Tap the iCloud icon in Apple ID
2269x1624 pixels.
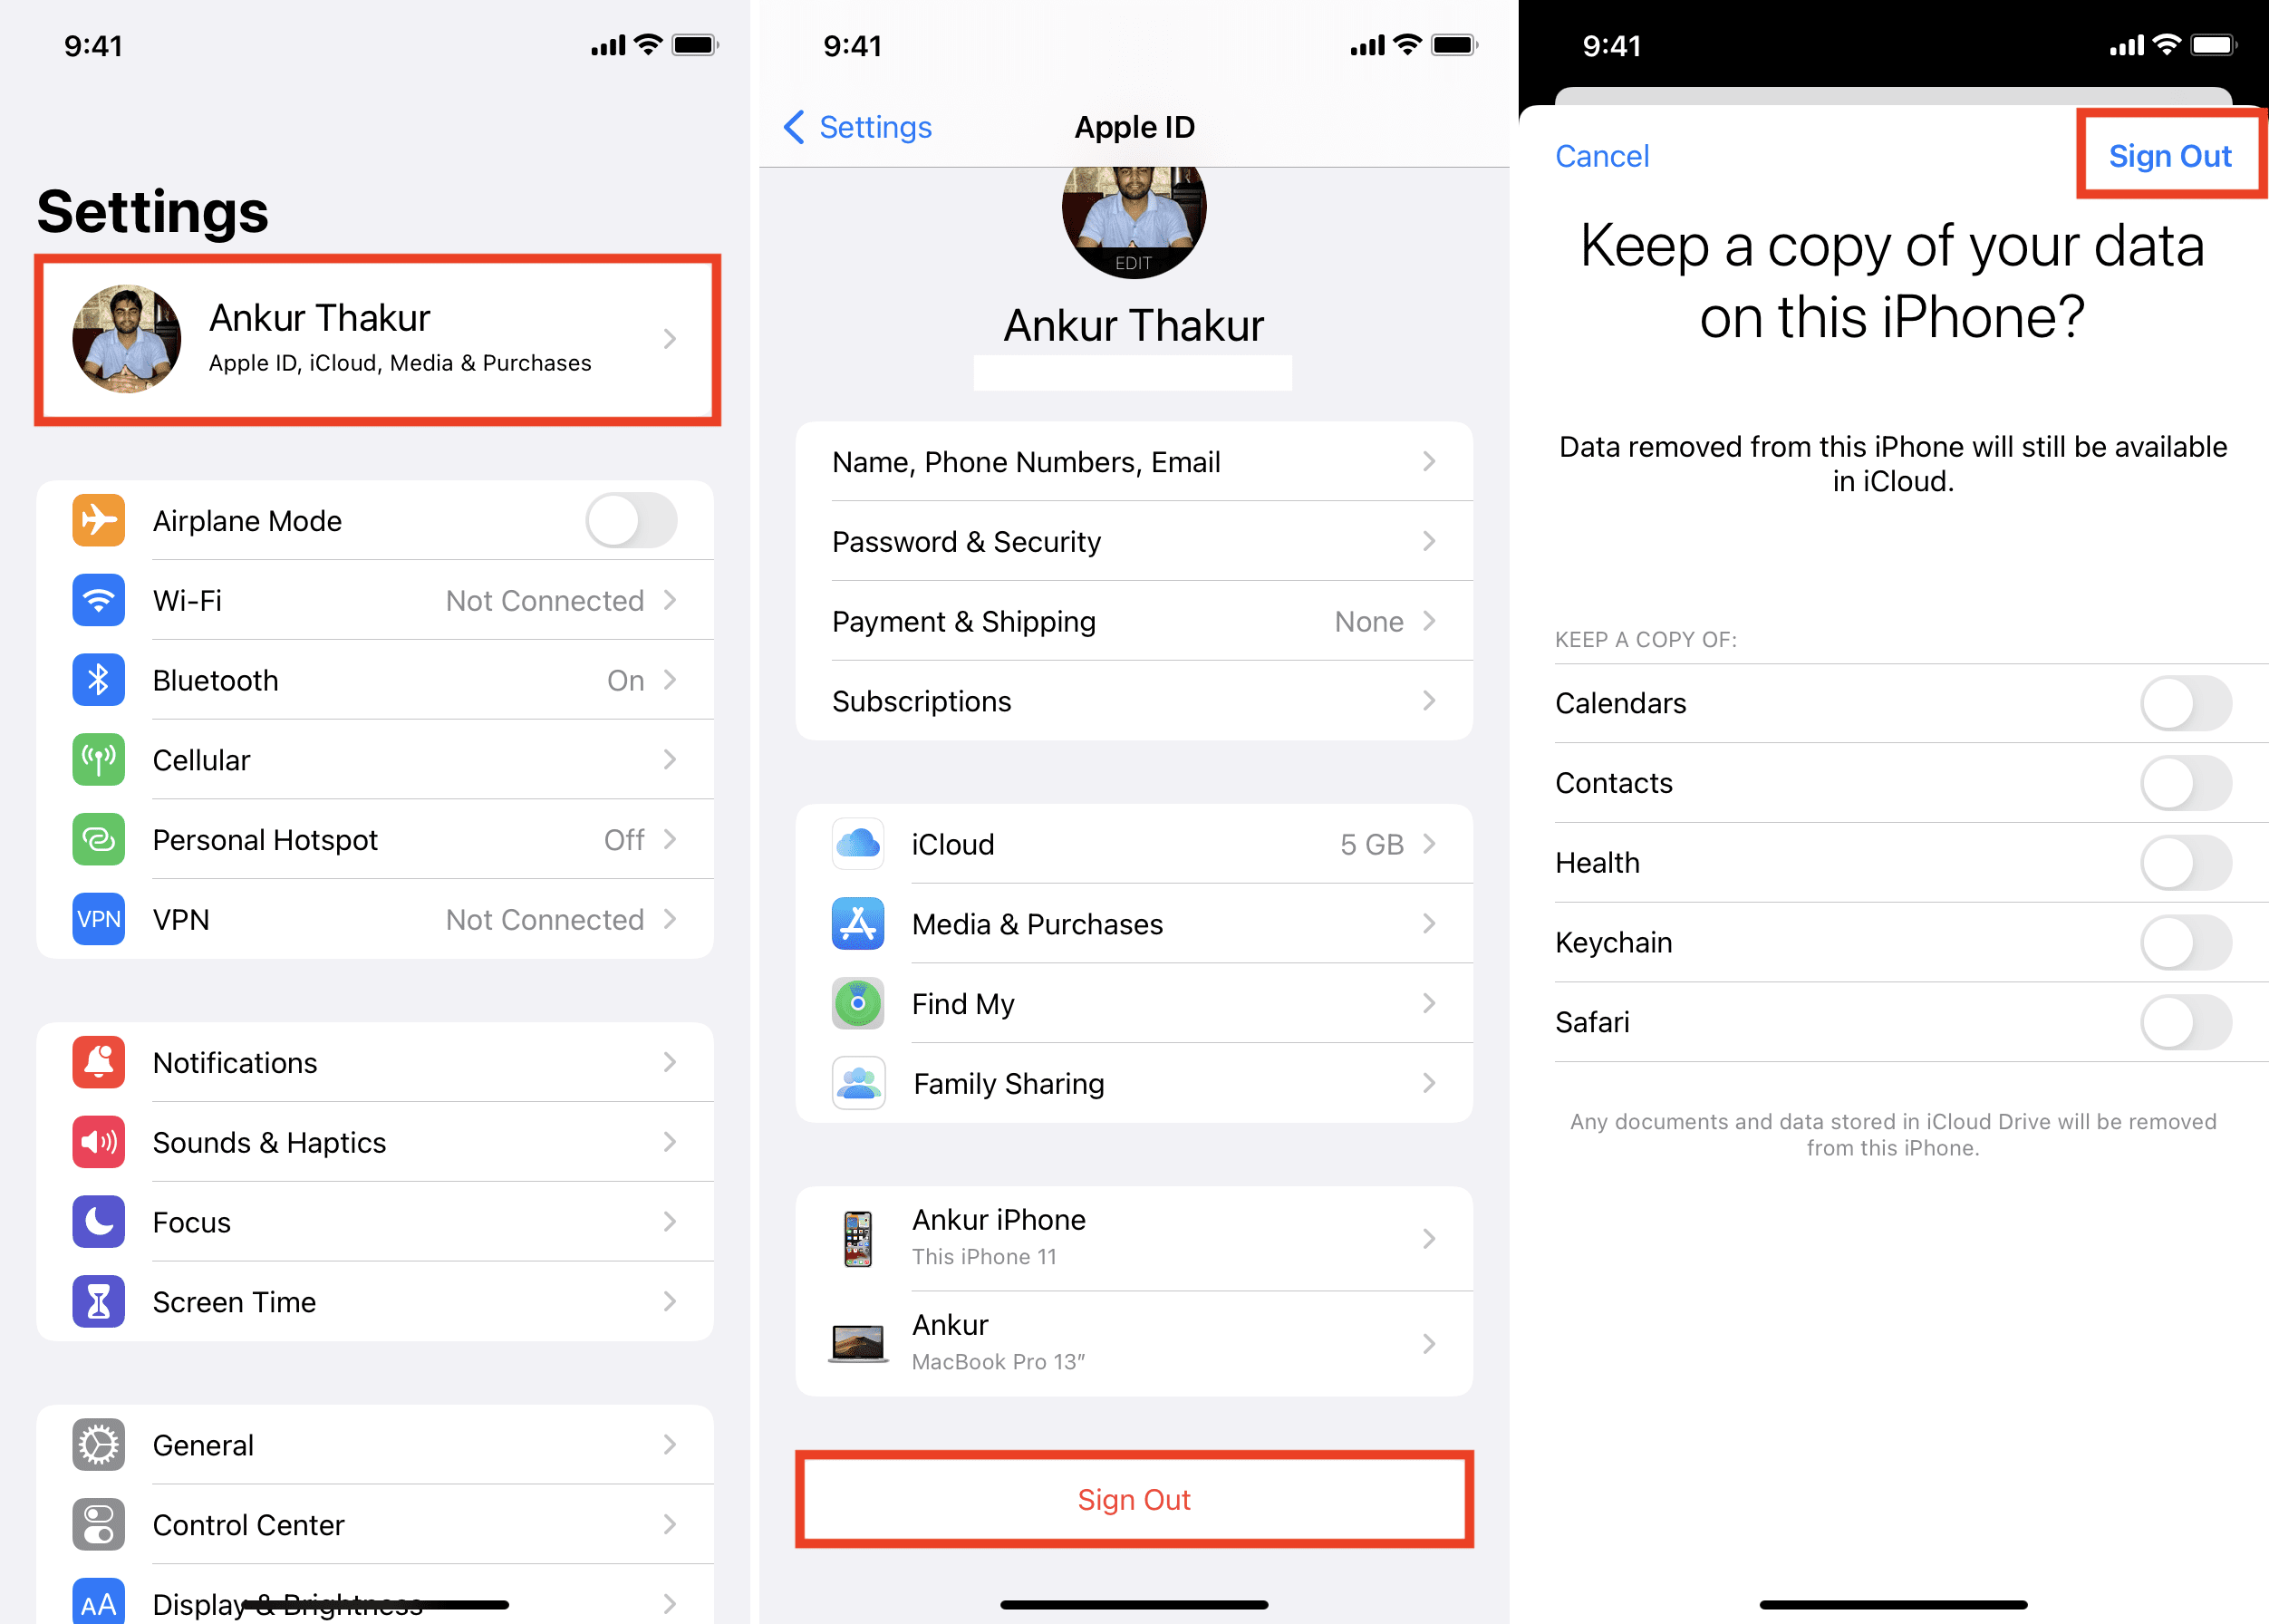859,842
